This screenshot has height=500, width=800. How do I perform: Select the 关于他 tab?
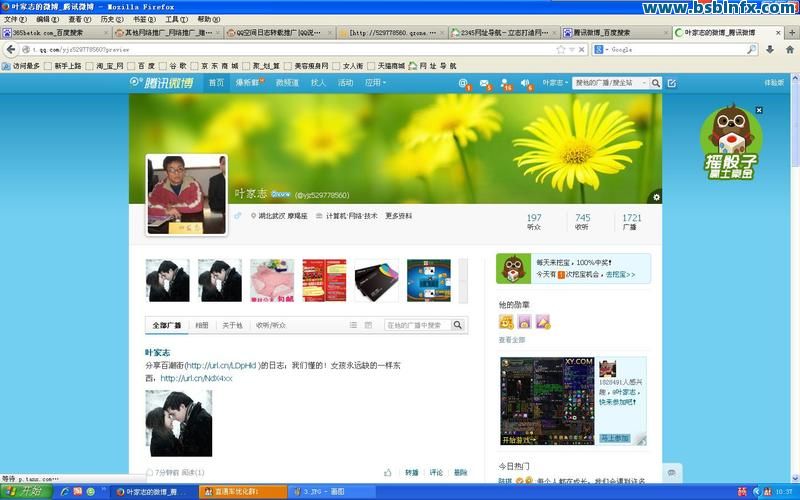[232, 325]
